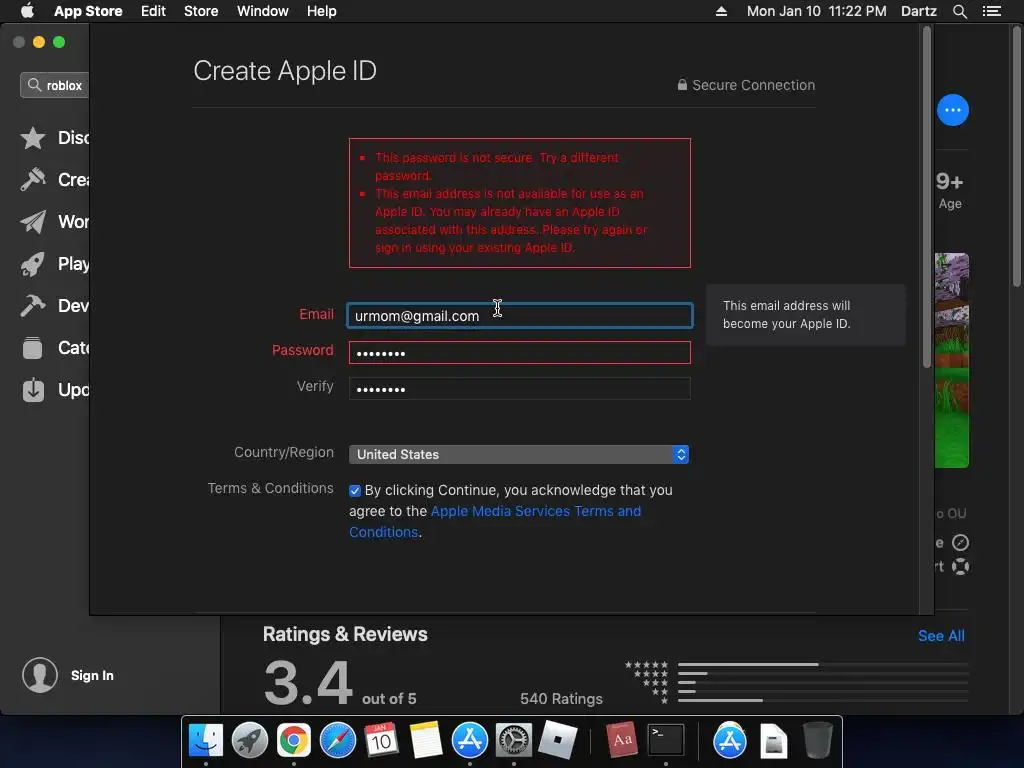Click Sign In in the sidebar

[x=92, y=675]
